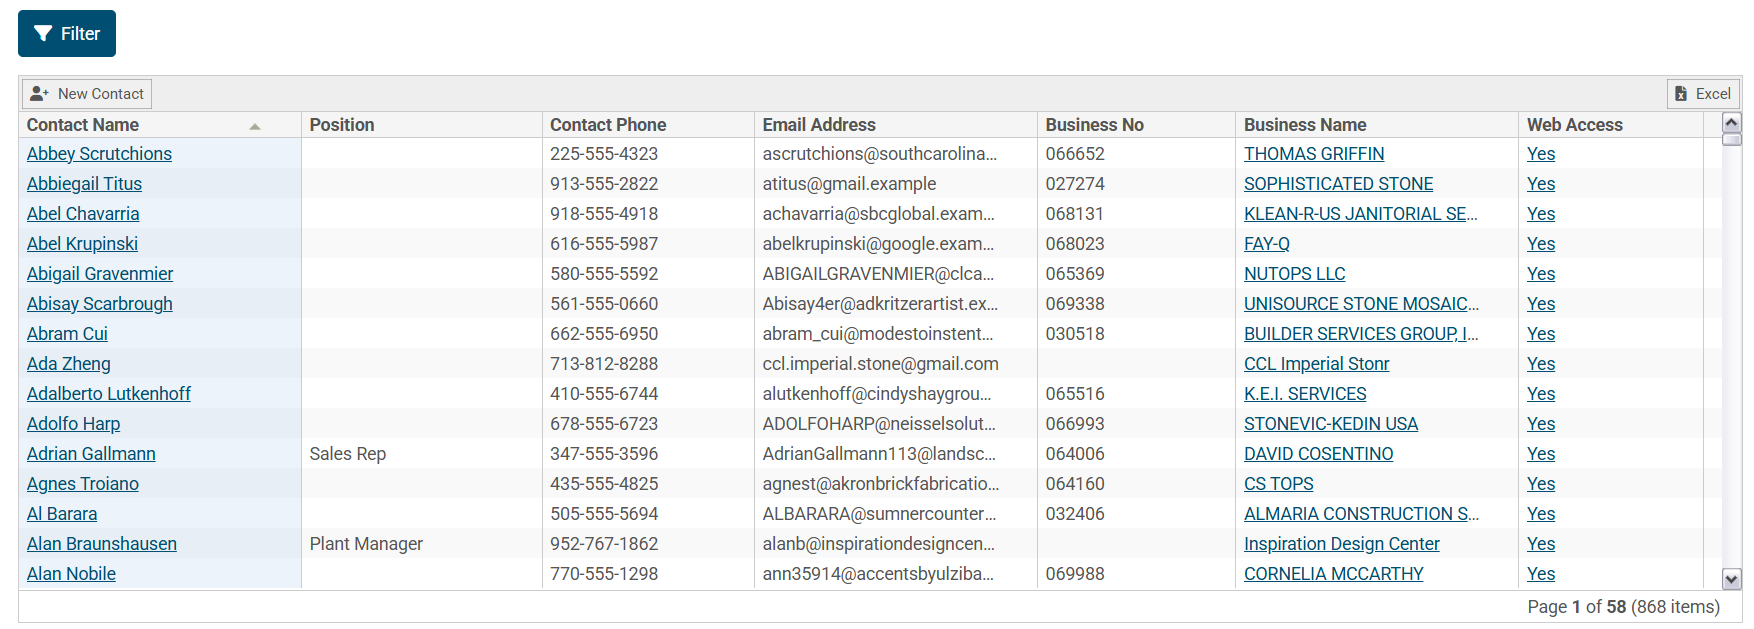Click Web Access Yes for Alan Nobile
Screen dimensions: 1754x629
pos(1541,574)
